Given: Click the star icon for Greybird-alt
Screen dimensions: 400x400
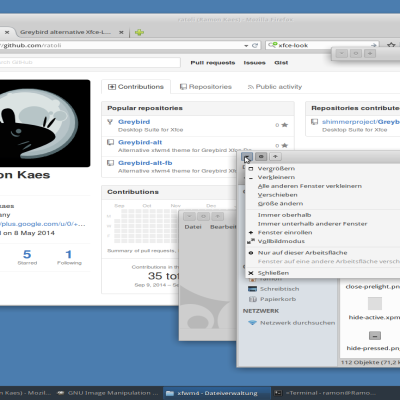Looking at the screenshot, I should pos(284,146).
